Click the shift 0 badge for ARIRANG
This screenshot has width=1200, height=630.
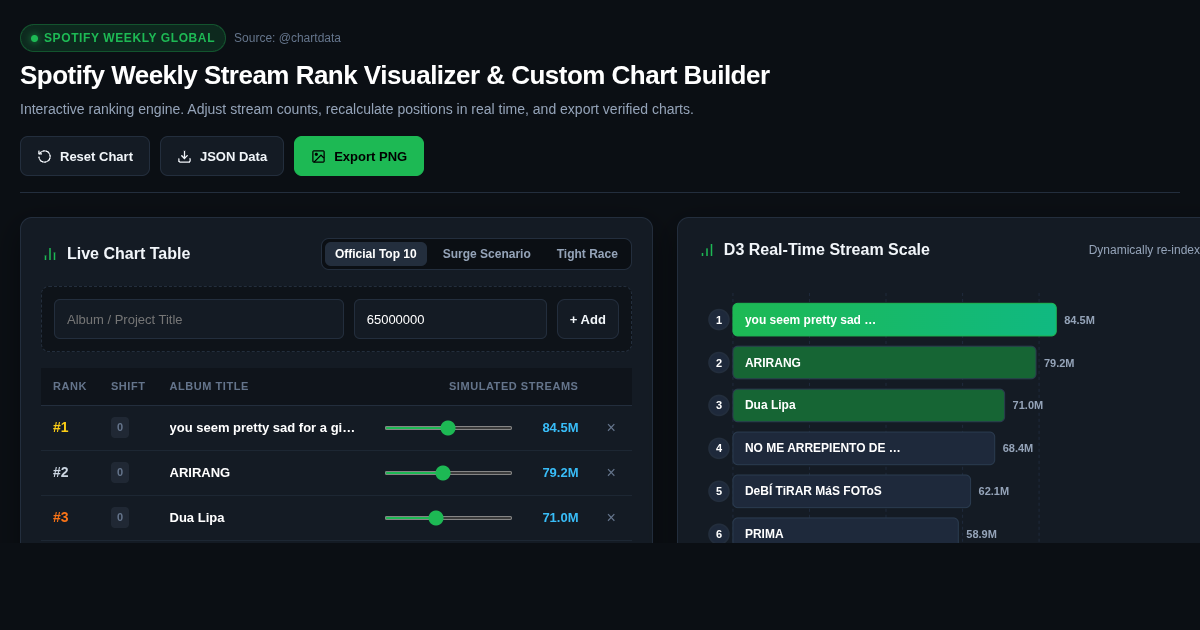120,473
